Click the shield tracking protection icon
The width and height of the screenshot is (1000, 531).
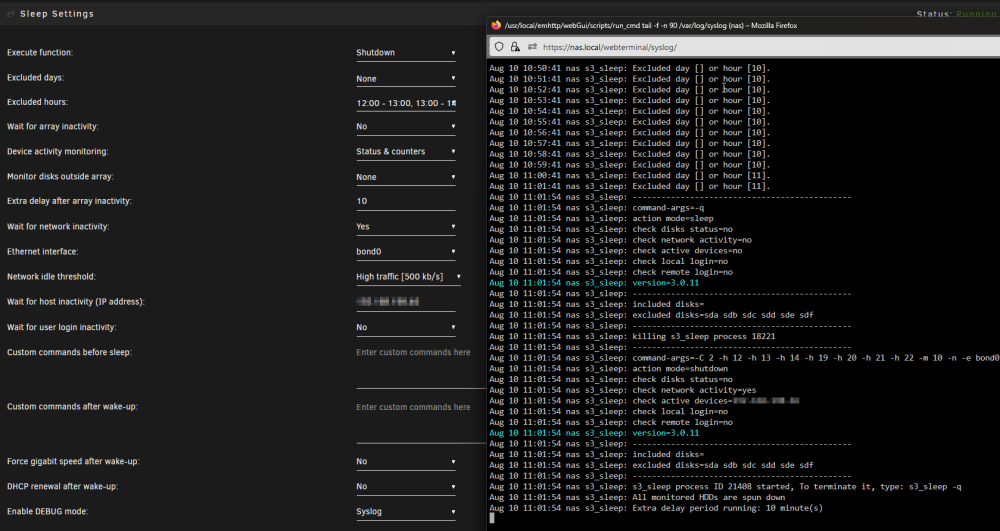[x=499, y=47]
